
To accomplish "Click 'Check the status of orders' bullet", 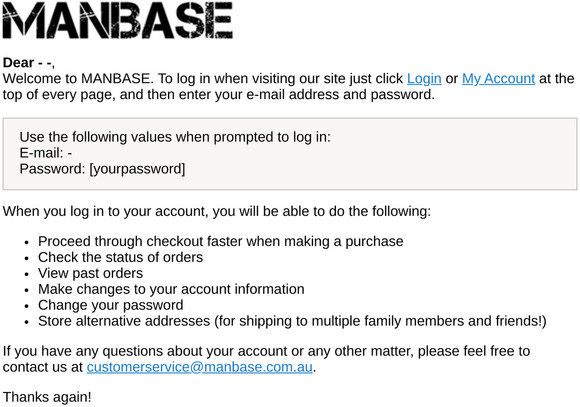I will click(x=121, y=257).
